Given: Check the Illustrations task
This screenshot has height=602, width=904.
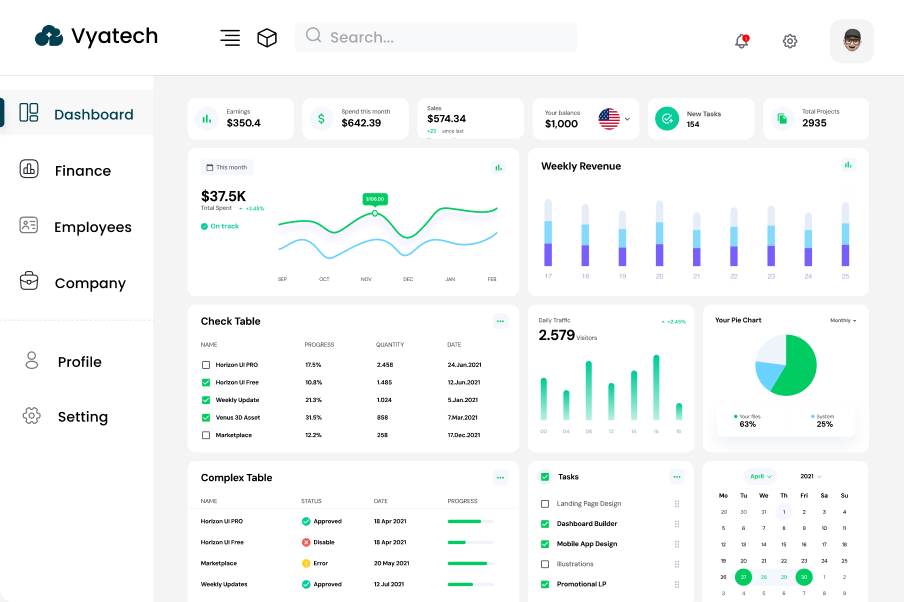Looking at the screenshot, I should [x=545, y=565].
